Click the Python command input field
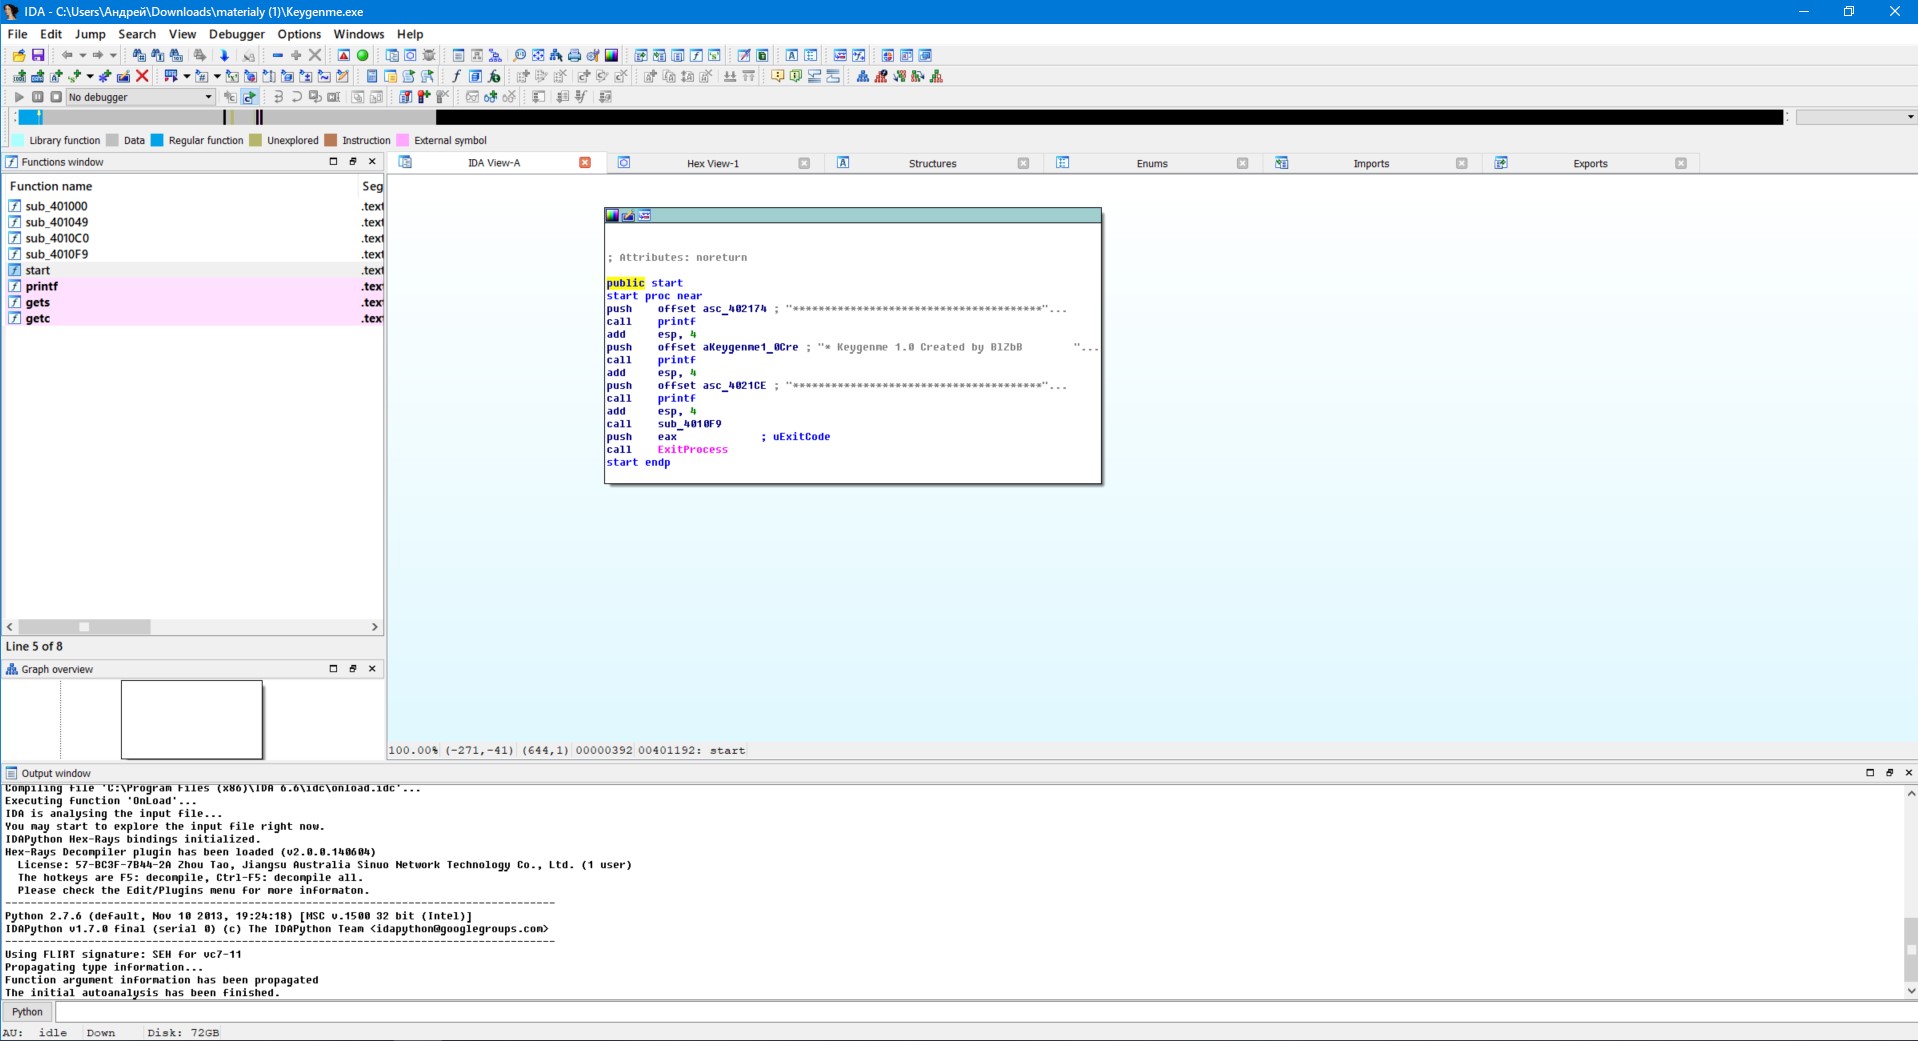 [x=985, y=1012]
